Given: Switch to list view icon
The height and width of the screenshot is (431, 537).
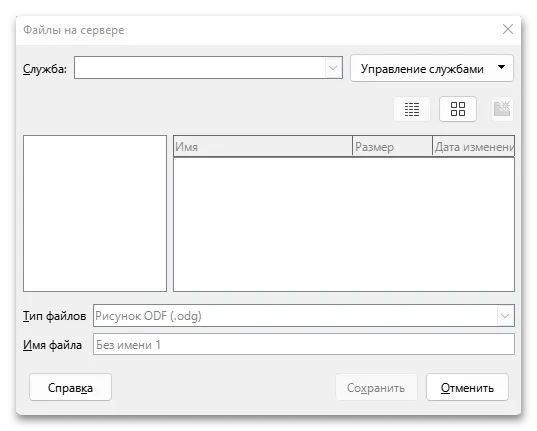Looking at the screenshot, I should (x=412, y=109).
